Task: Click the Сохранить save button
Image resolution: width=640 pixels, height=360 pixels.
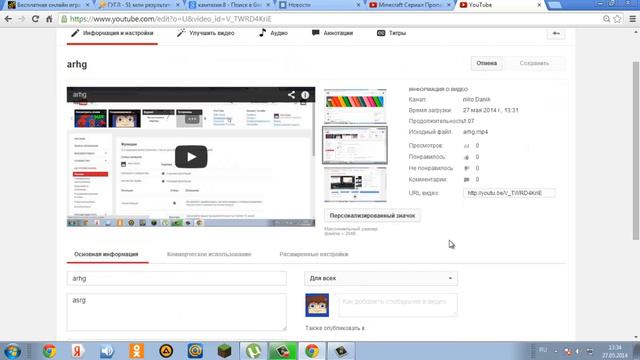Action: coord(534,63)
